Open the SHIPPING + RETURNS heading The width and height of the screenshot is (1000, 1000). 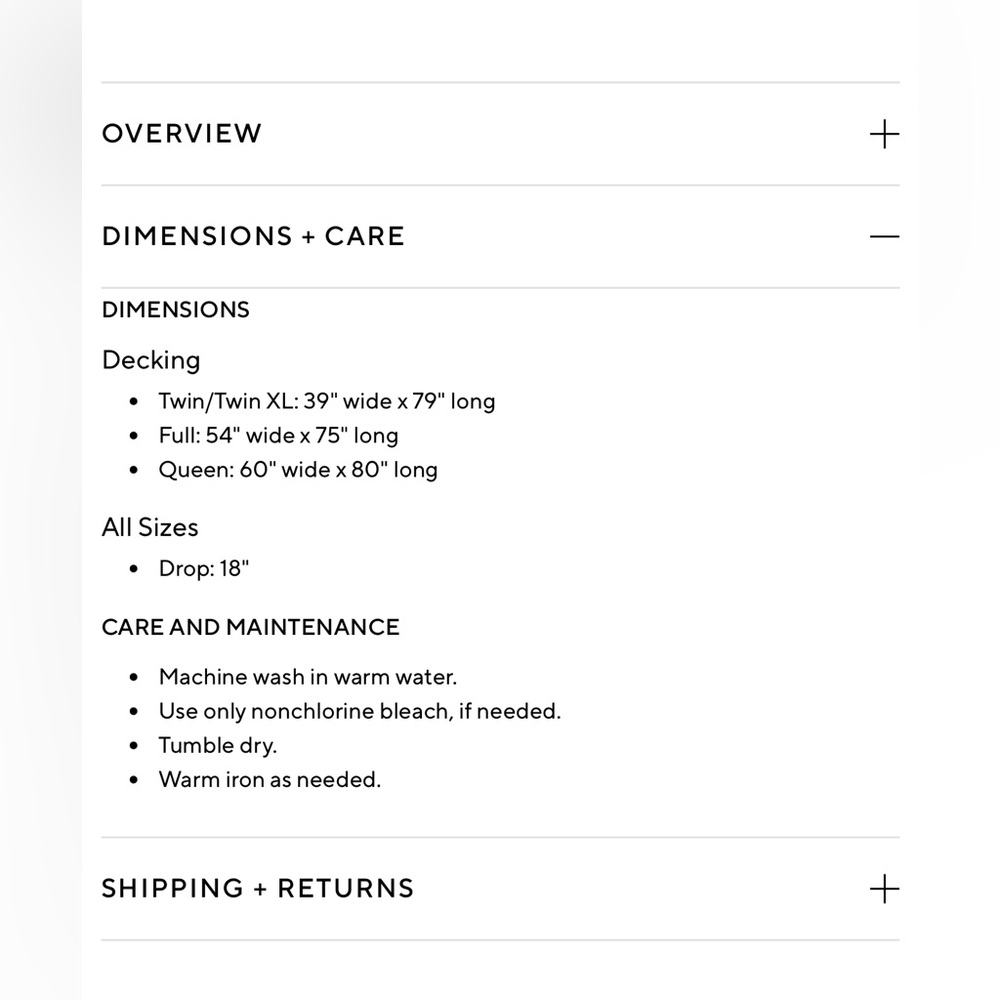point(258,889)
